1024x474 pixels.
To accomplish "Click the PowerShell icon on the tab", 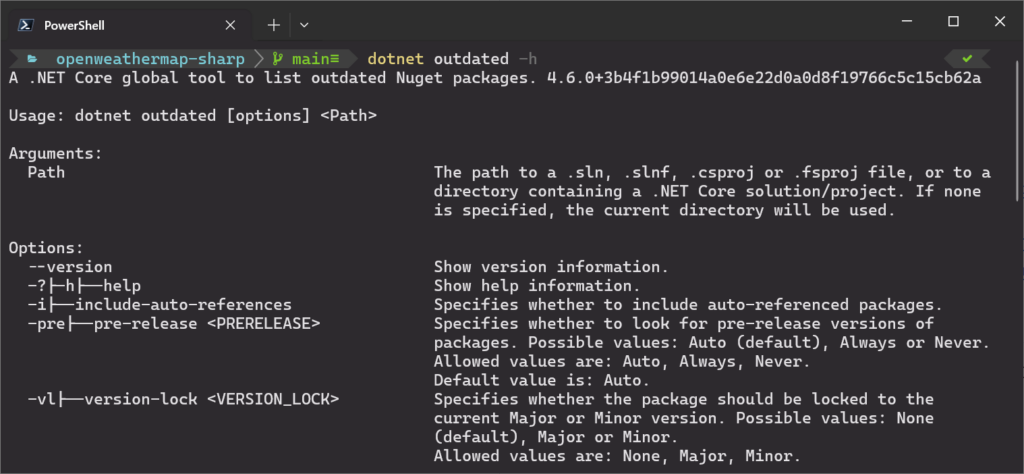I will click(26, 24).
